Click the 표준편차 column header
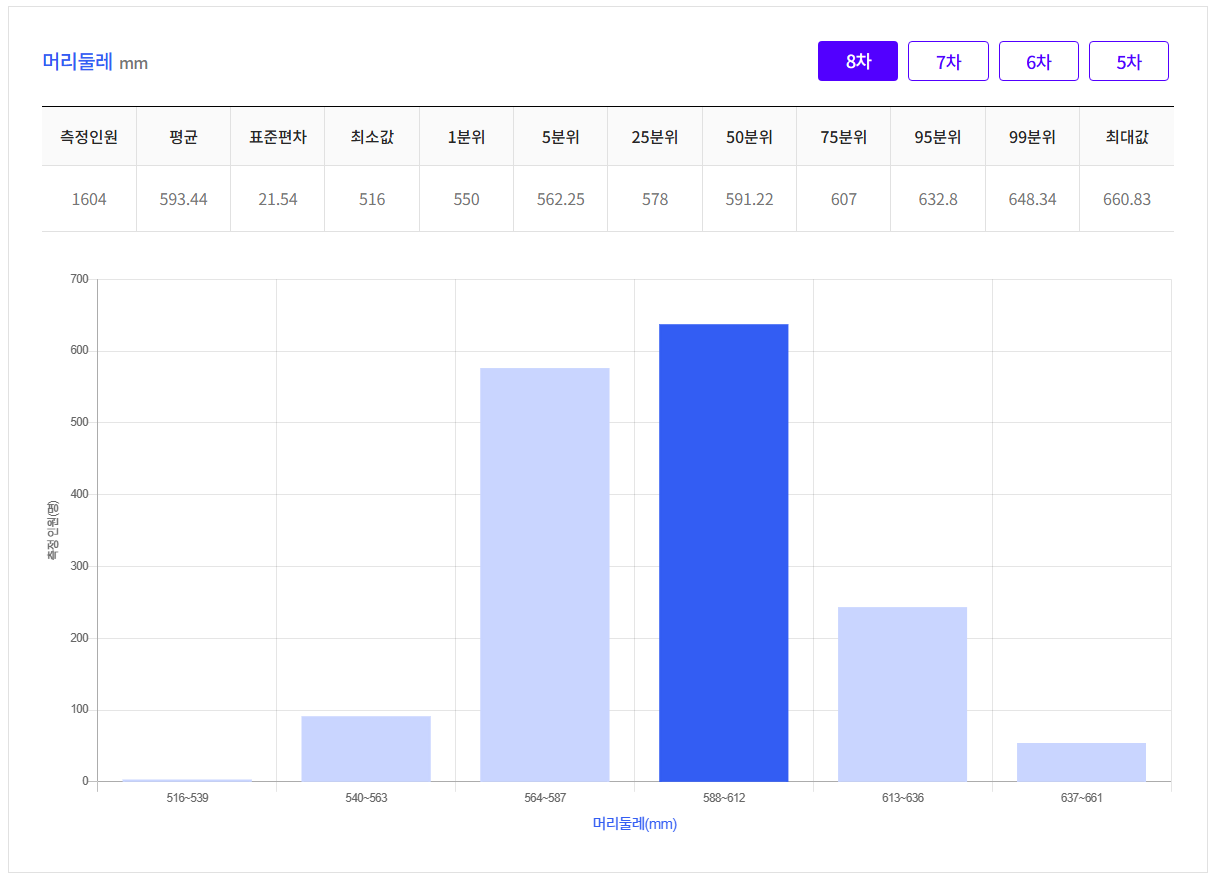Image resolution: width=1219 pixels, height=882 pixels. pos(278,137)
